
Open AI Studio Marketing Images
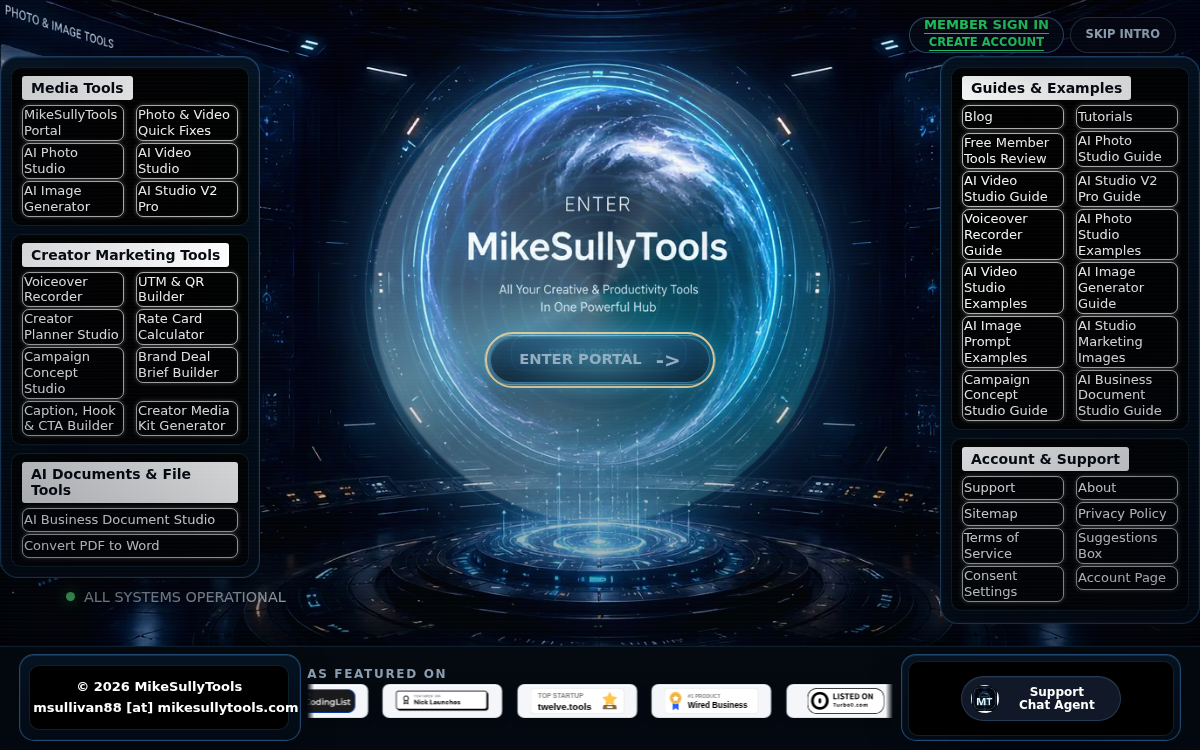[x=1127, y=342]
